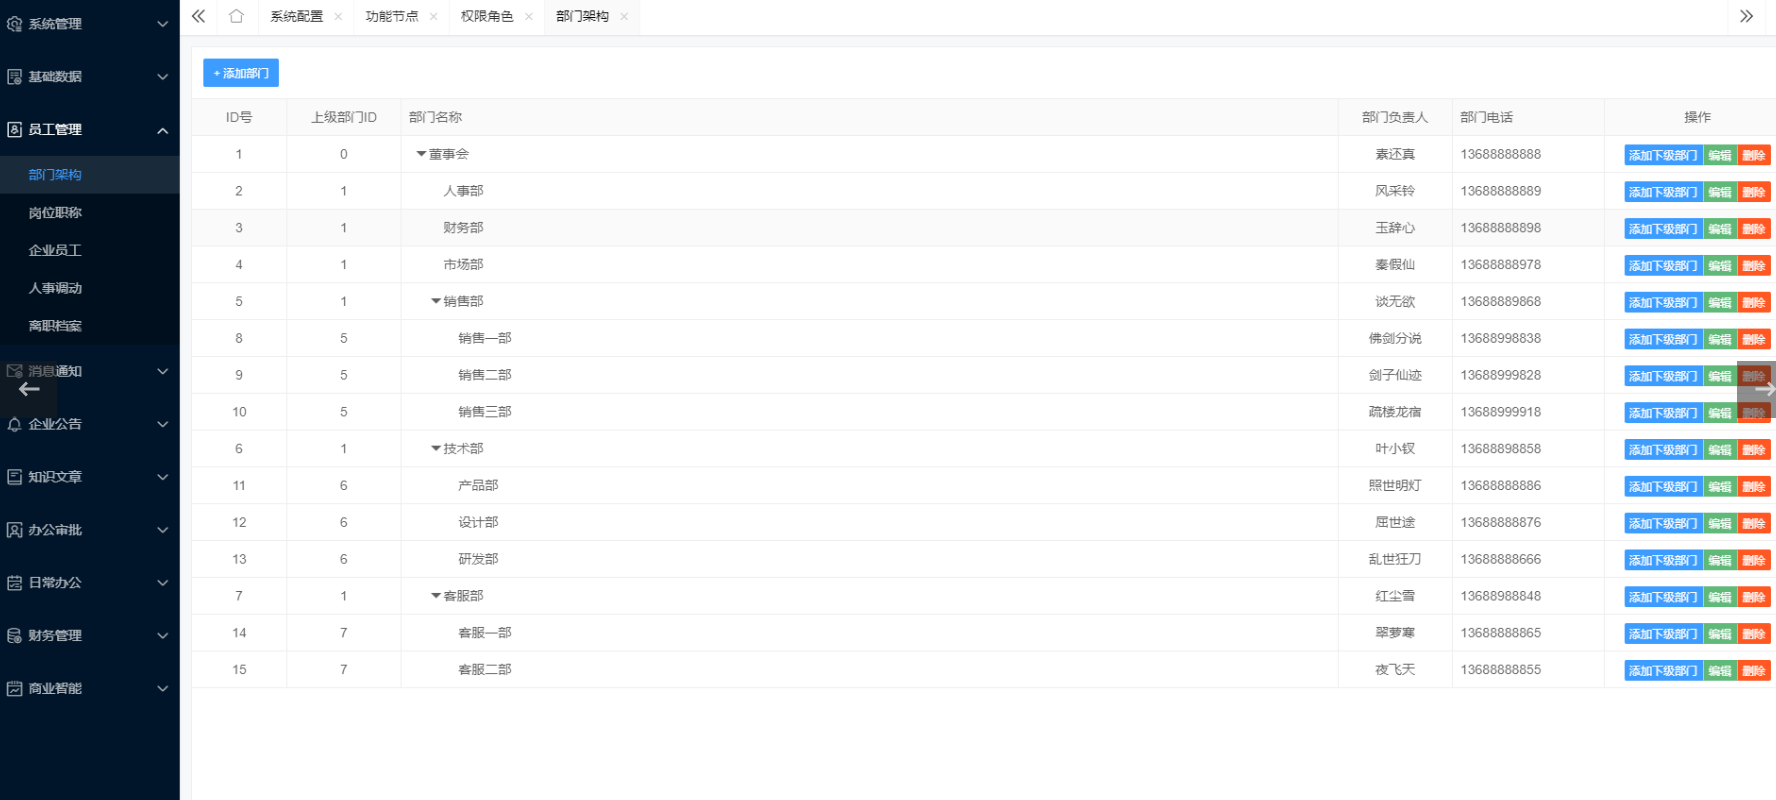The height and width of the screenshot is (800, 1776).
Task: Collapse the 董事会 tree node
Action: [421, 154]
